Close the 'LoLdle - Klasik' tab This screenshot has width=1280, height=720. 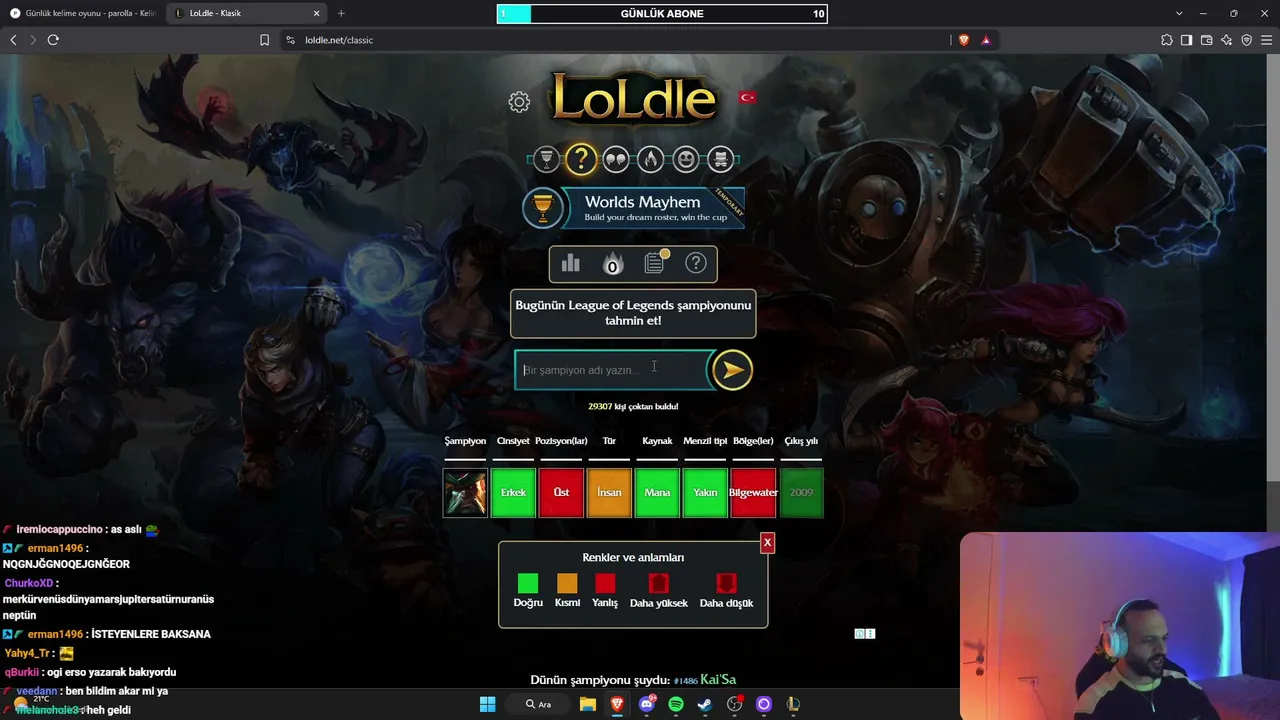[317, 13]
